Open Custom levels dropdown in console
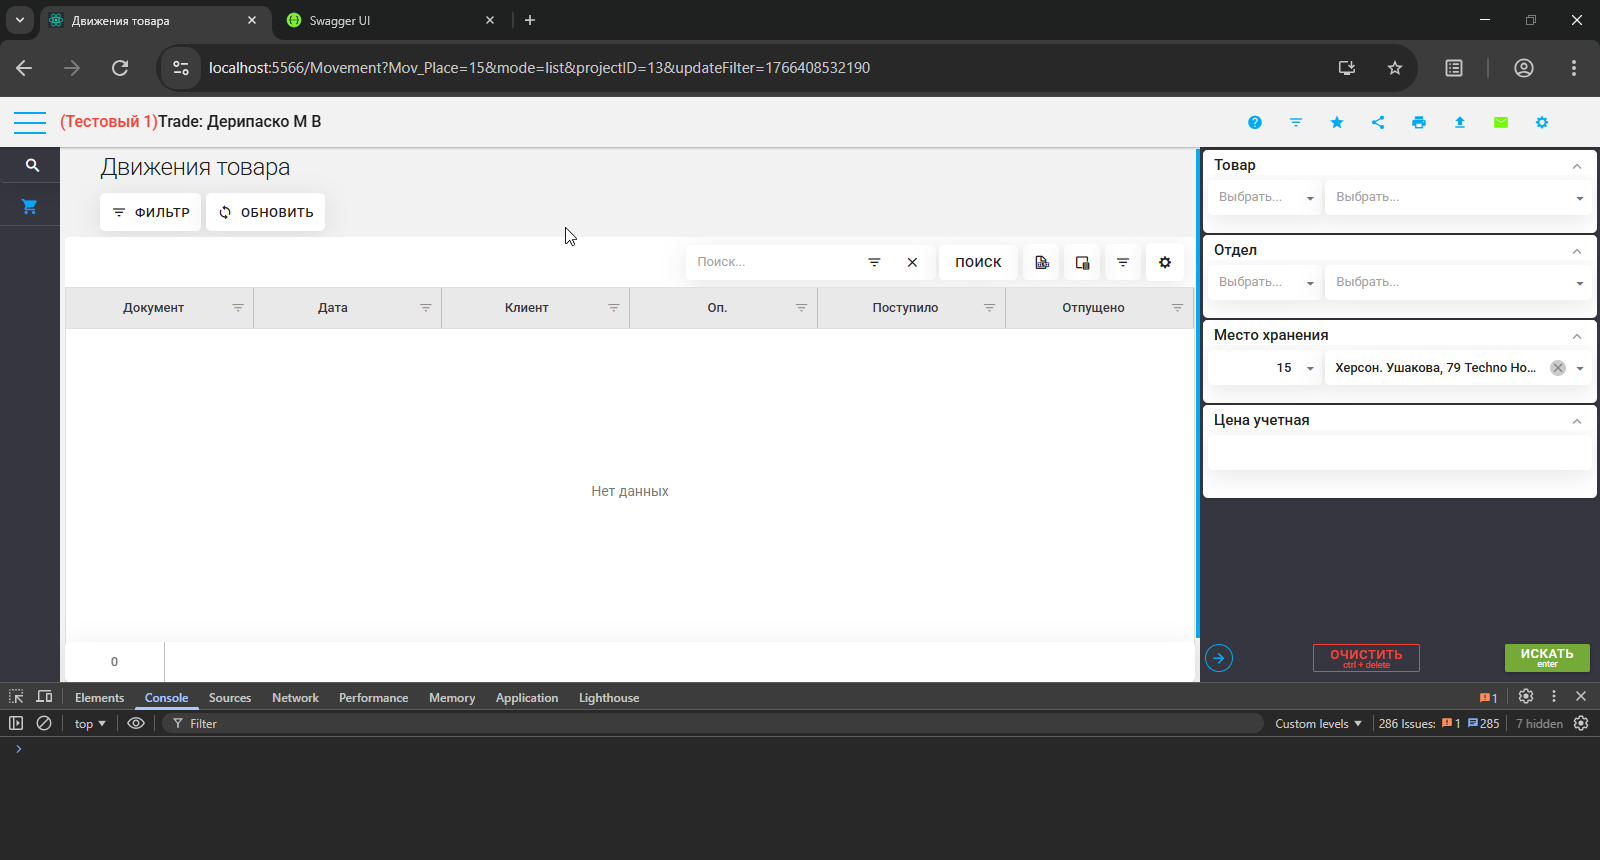Screen dimensions: 1600x860 1318,724
